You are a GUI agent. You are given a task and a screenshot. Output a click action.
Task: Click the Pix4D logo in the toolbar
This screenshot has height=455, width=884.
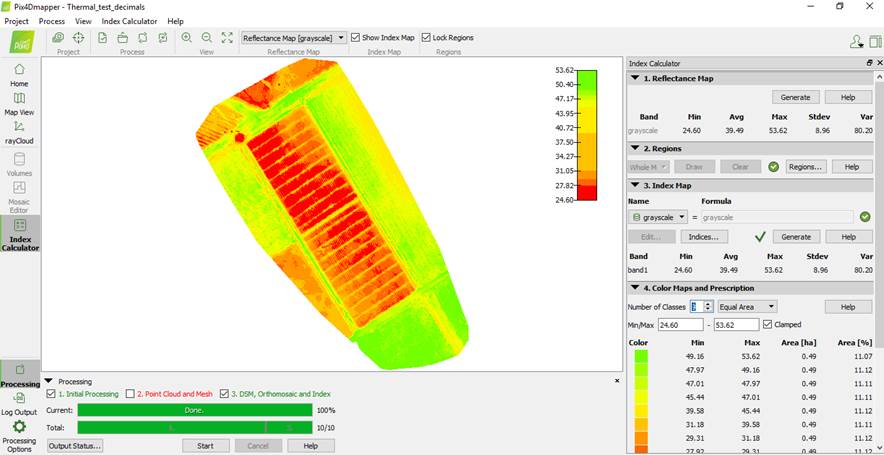click(21, 41)
